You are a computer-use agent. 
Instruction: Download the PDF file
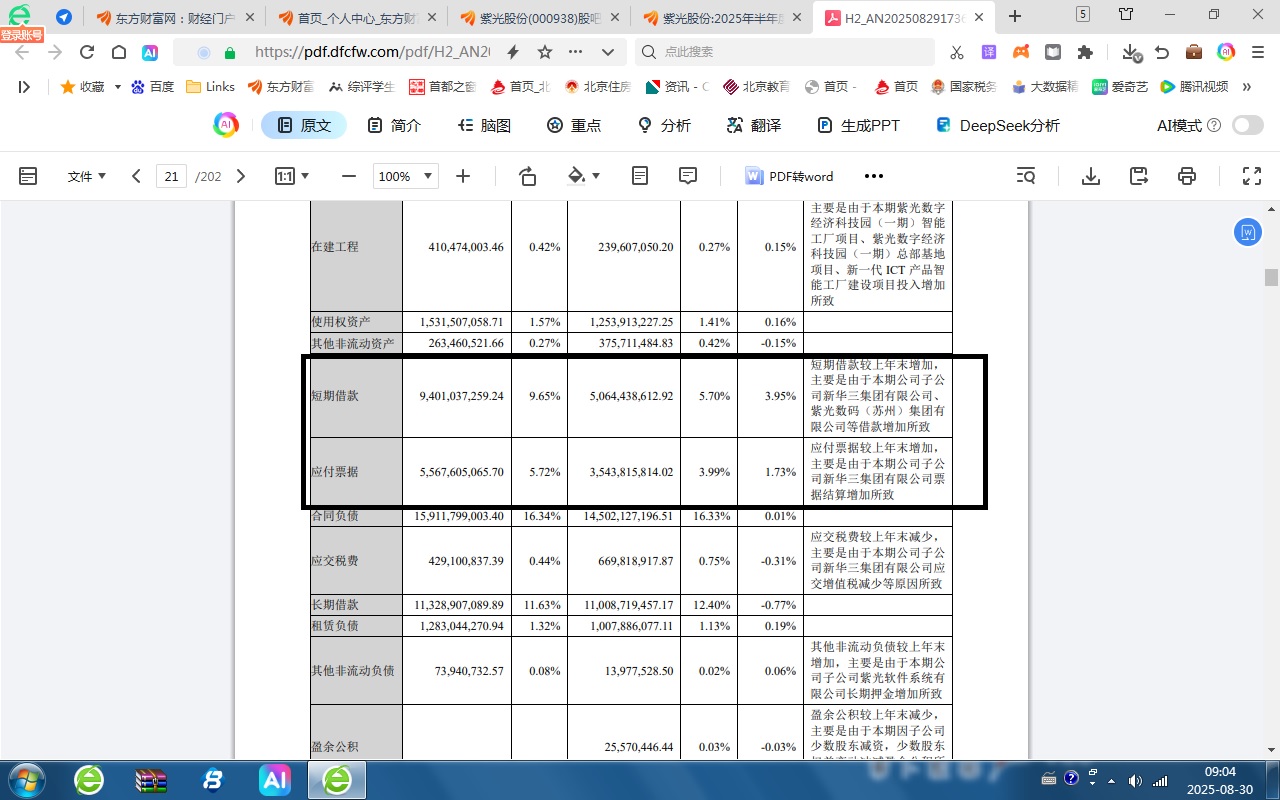[x=1091, y=176]
